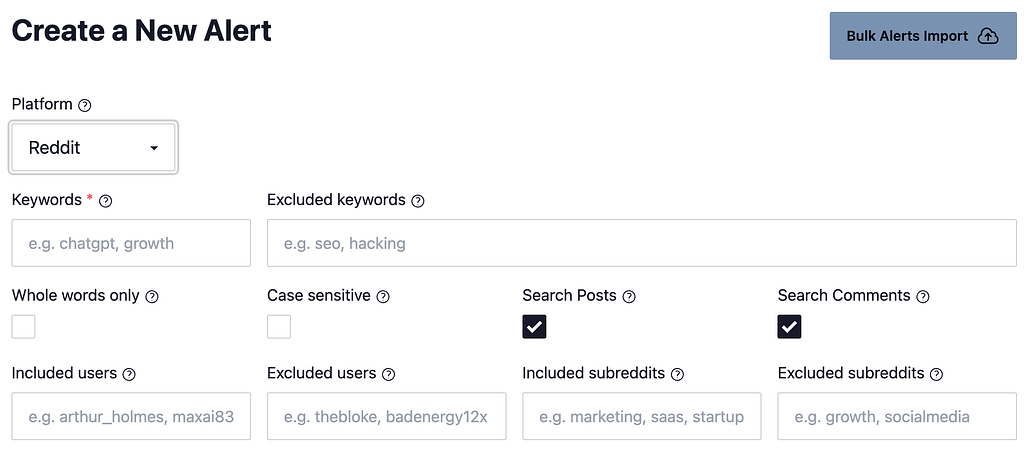Image resolution: width=1024 pixels, height=457 pixels.
Task: Click help icon next to Search Comments
Action: pos(923,297)
